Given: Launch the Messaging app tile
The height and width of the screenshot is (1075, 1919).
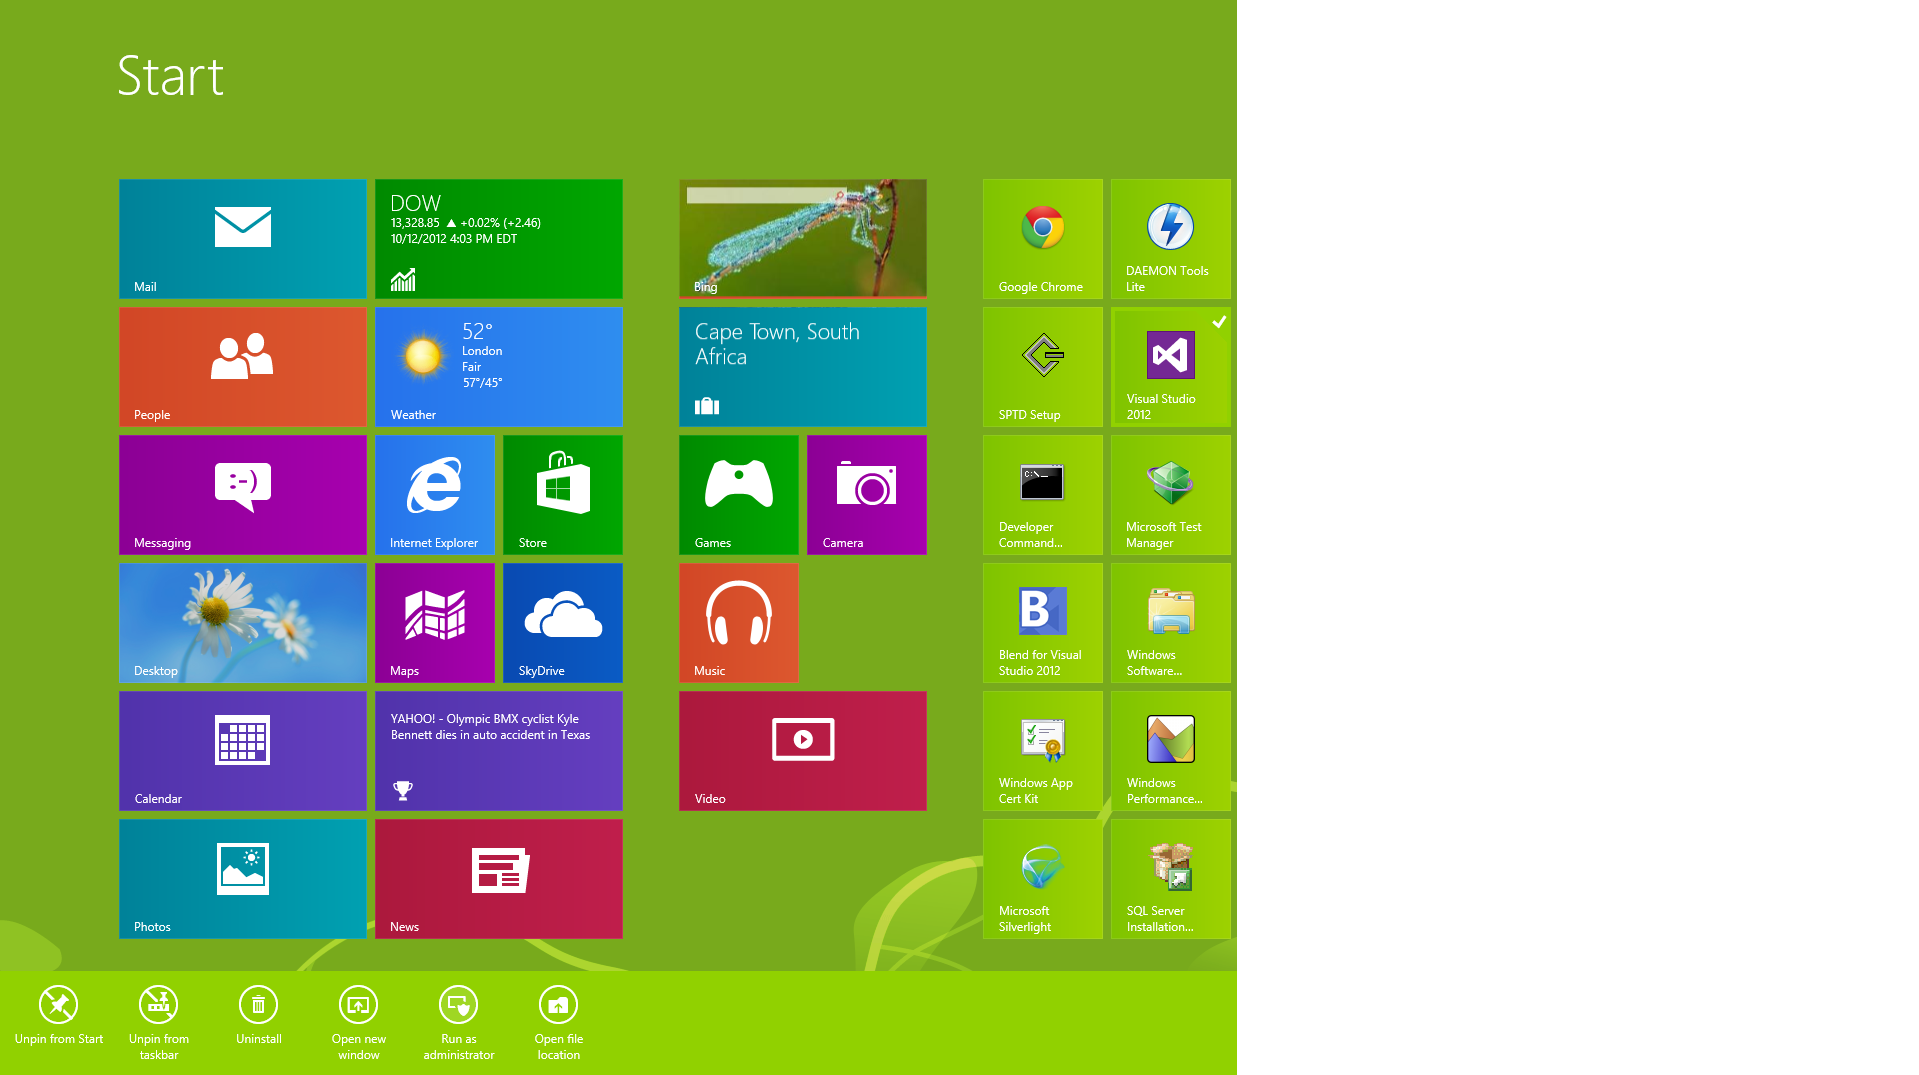Looking at the screenshot, I should 243,495.
